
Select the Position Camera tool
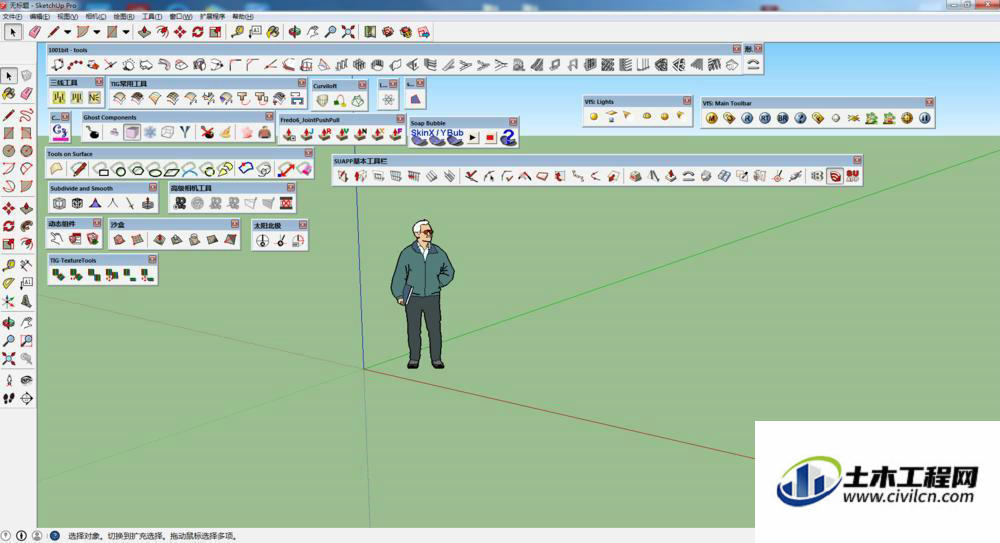[x=8, y=381]
